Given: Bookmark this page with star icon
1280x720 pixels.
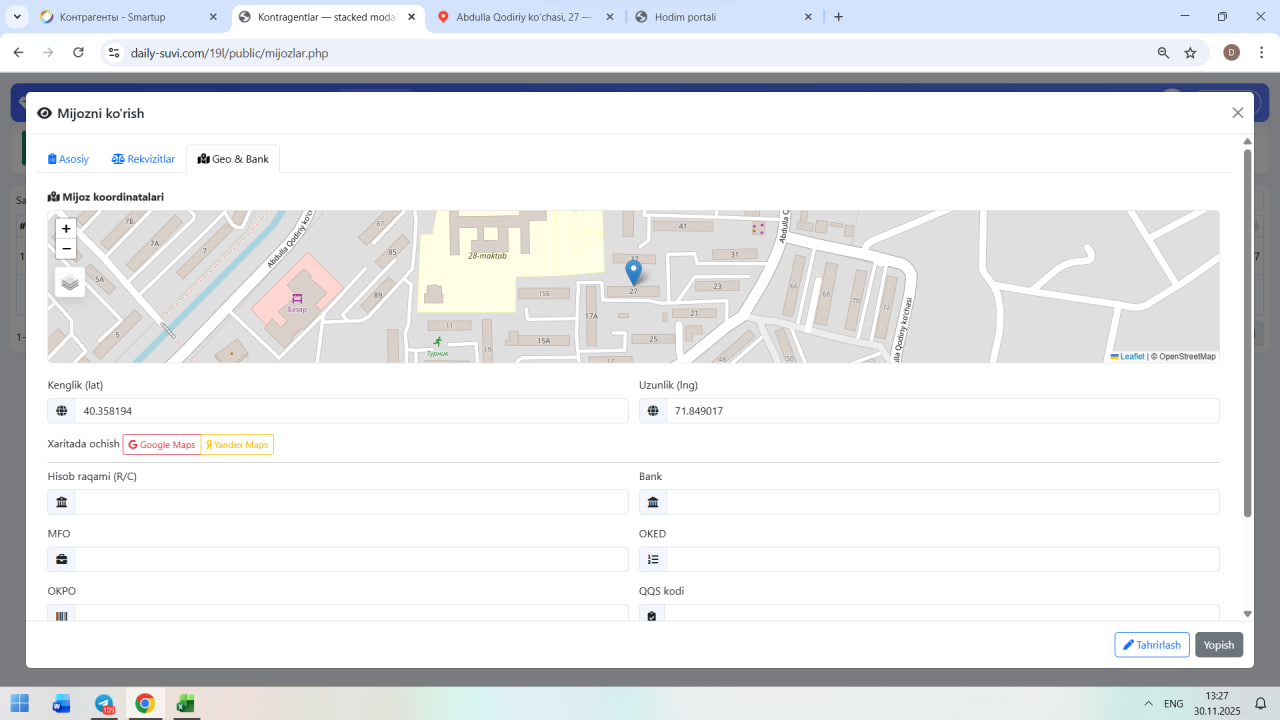Looking at the screenshot, I should [x=1190, y=53].
